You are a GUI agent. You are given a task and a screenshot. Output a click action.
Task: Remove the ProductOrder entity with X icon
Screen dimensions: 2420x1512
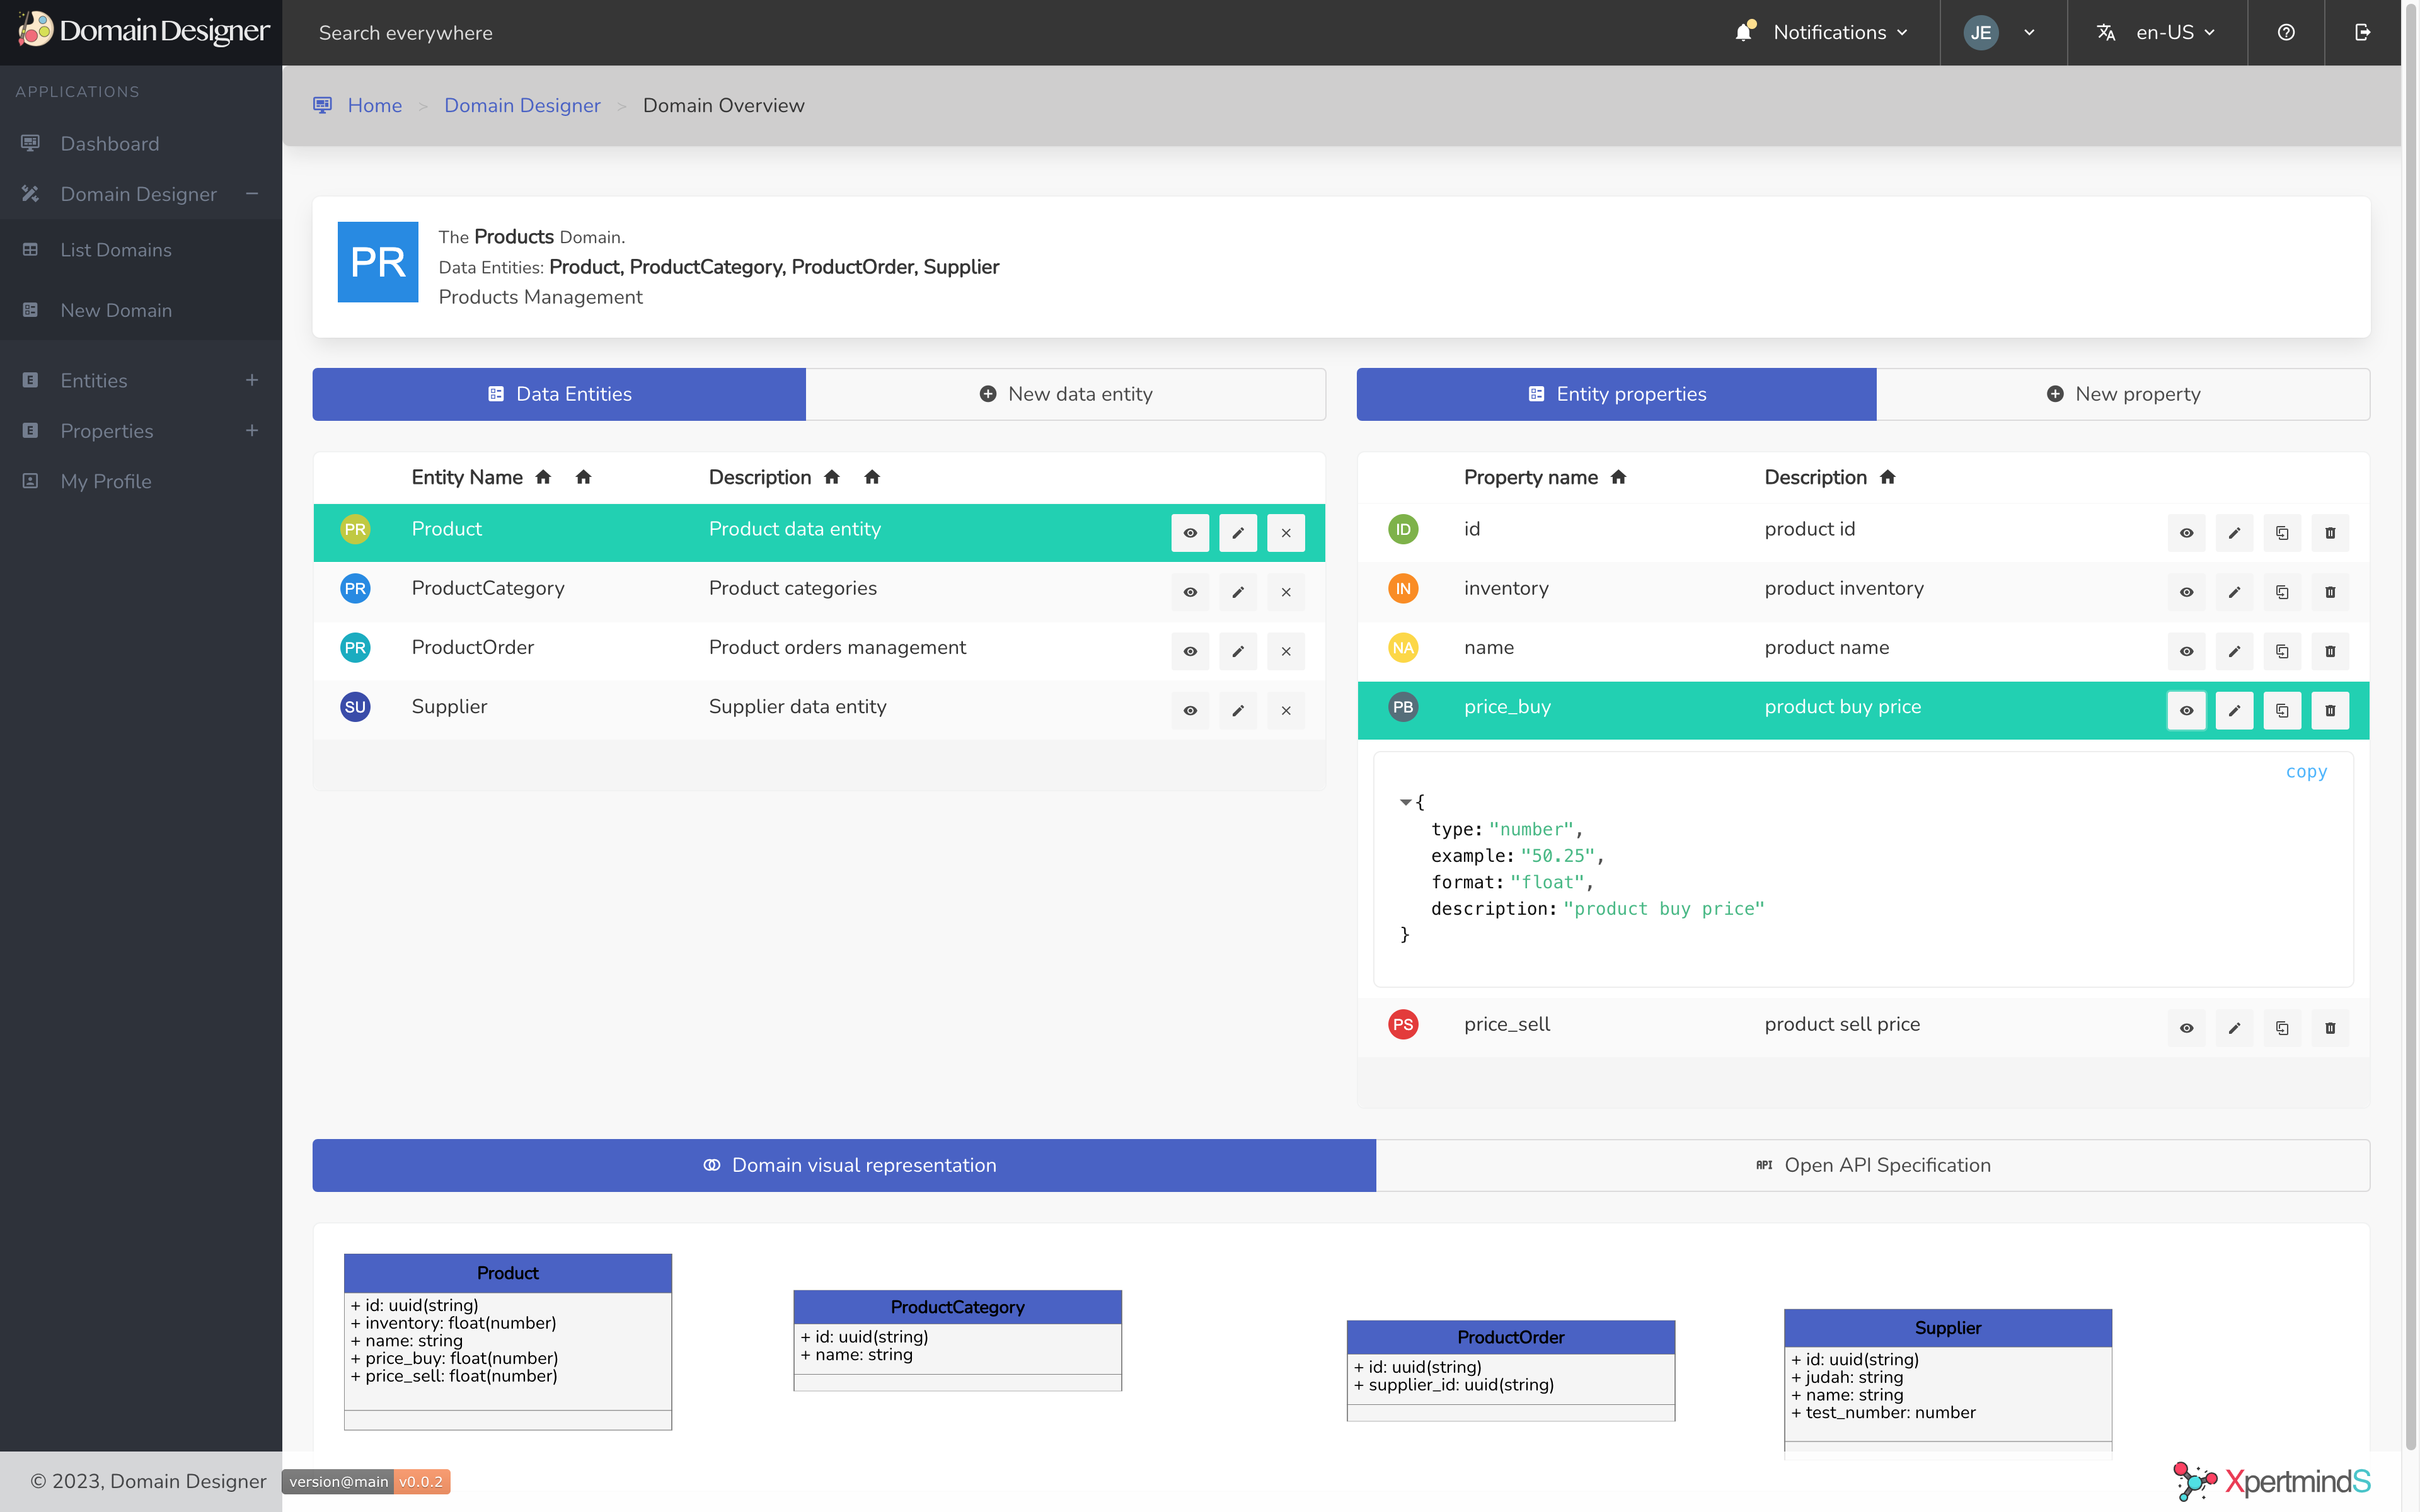tap(1286, 651)
